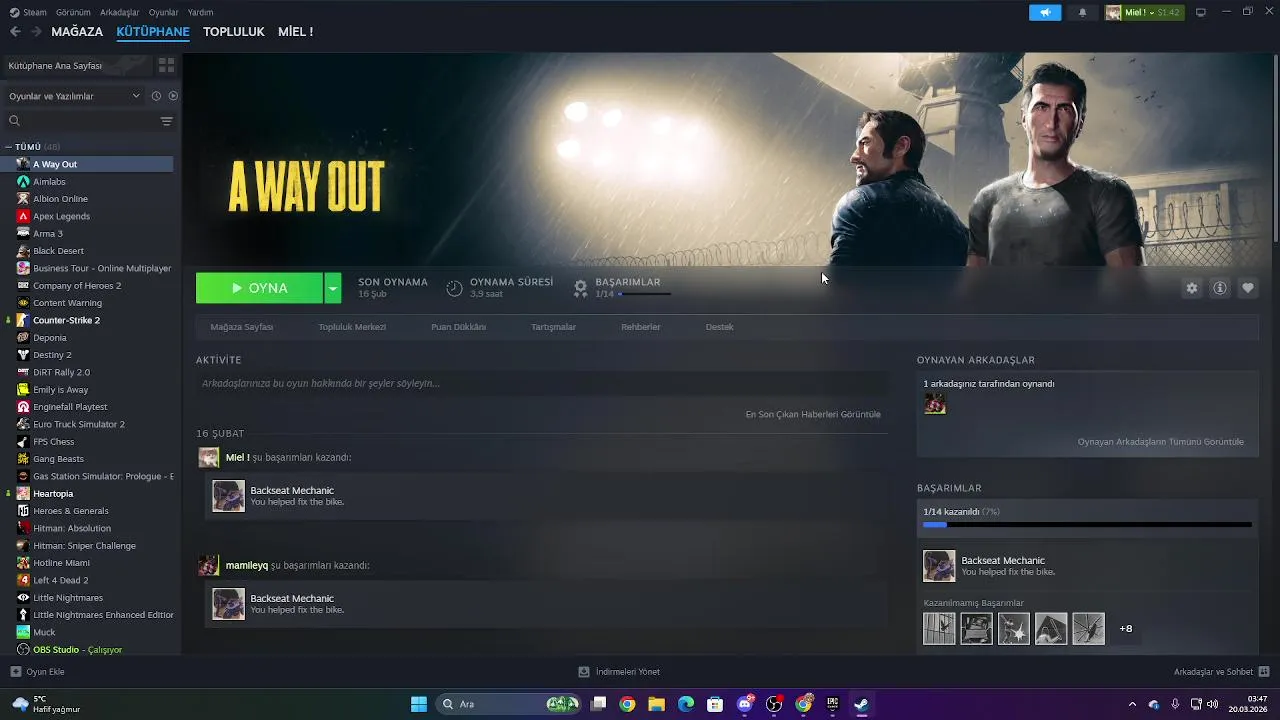Go to TOPLULUK tab
The image size is (1280, 720).
(233, 32)
